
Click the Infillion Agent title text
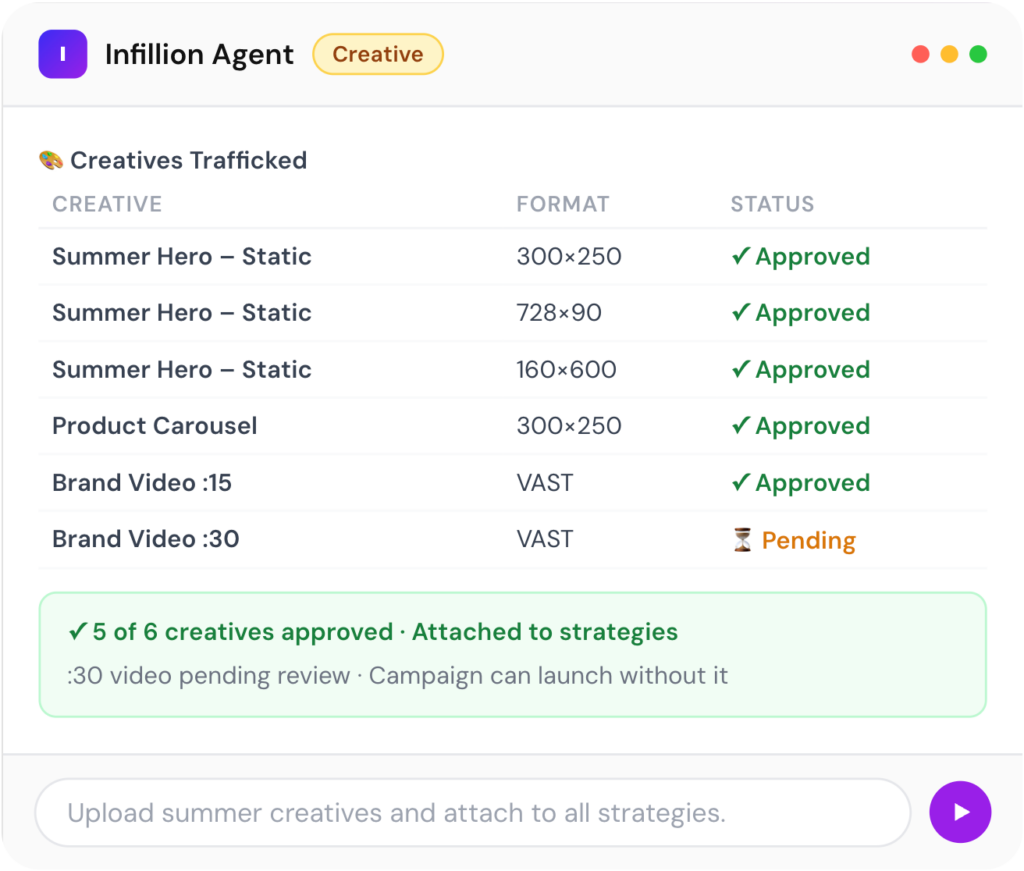tap(199, 54)
